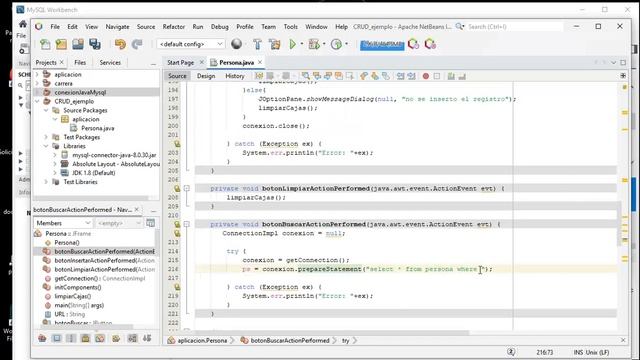Open the default config dropdown
Image resolution: width=640 pixels, height=360 pixels.
[190, 44]
